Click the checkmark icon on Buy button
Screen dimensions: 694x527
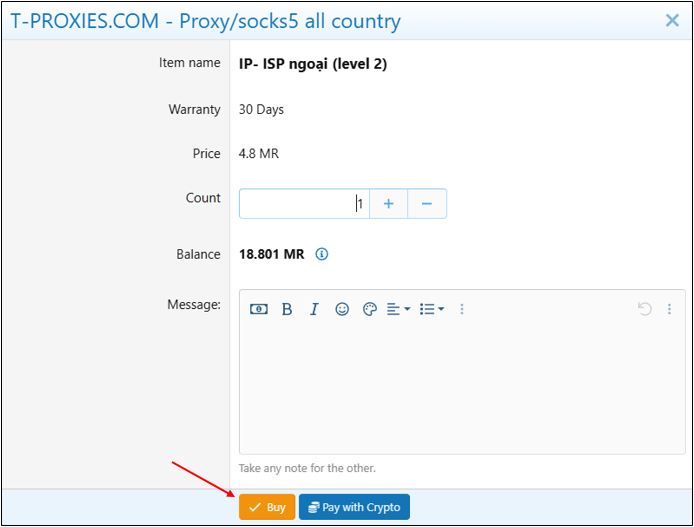pyautogui.click(x=255, y=507)
